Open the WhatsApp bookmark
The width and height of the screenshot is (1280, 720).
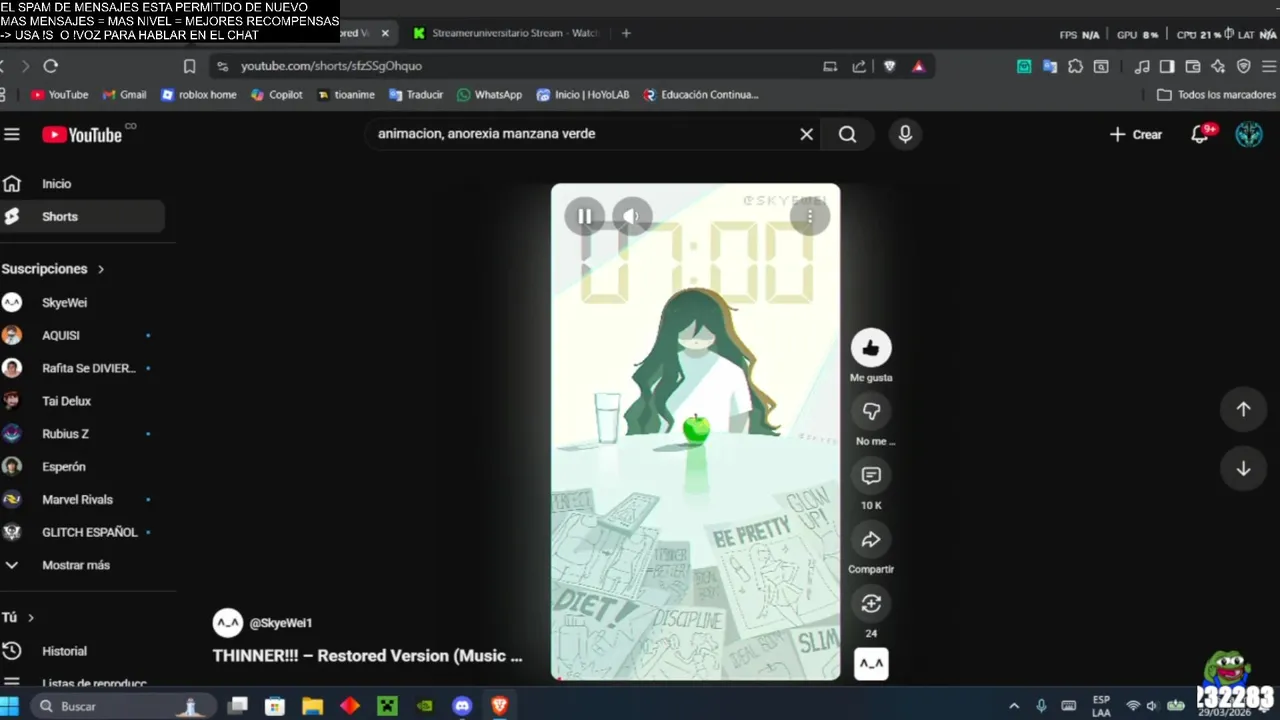[x=489, y=95]
